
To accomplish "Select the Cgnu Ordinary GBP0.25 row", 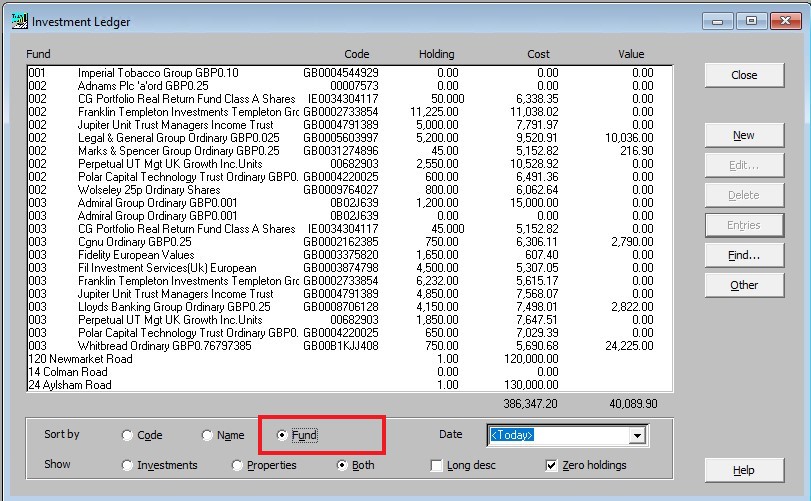I will tap(350, 242).
